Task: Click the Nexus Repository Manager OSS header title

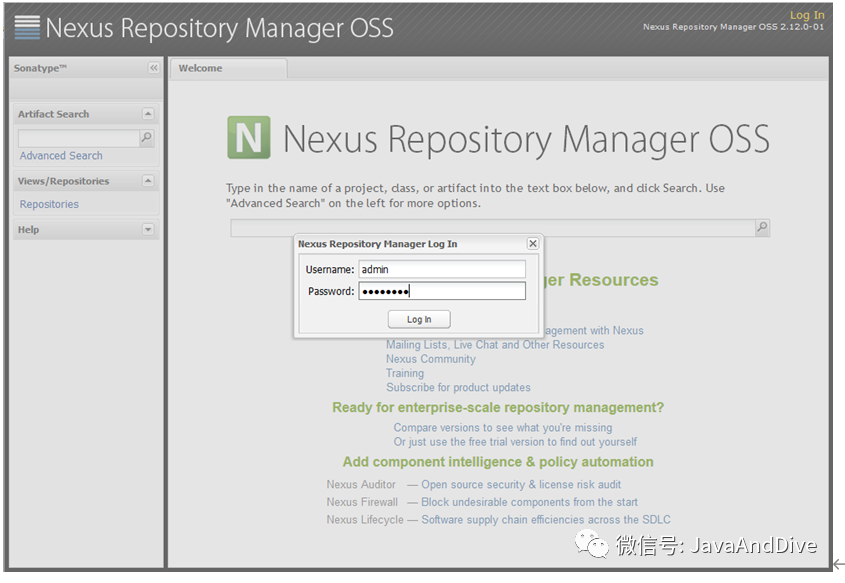Action: coord(219,28)
